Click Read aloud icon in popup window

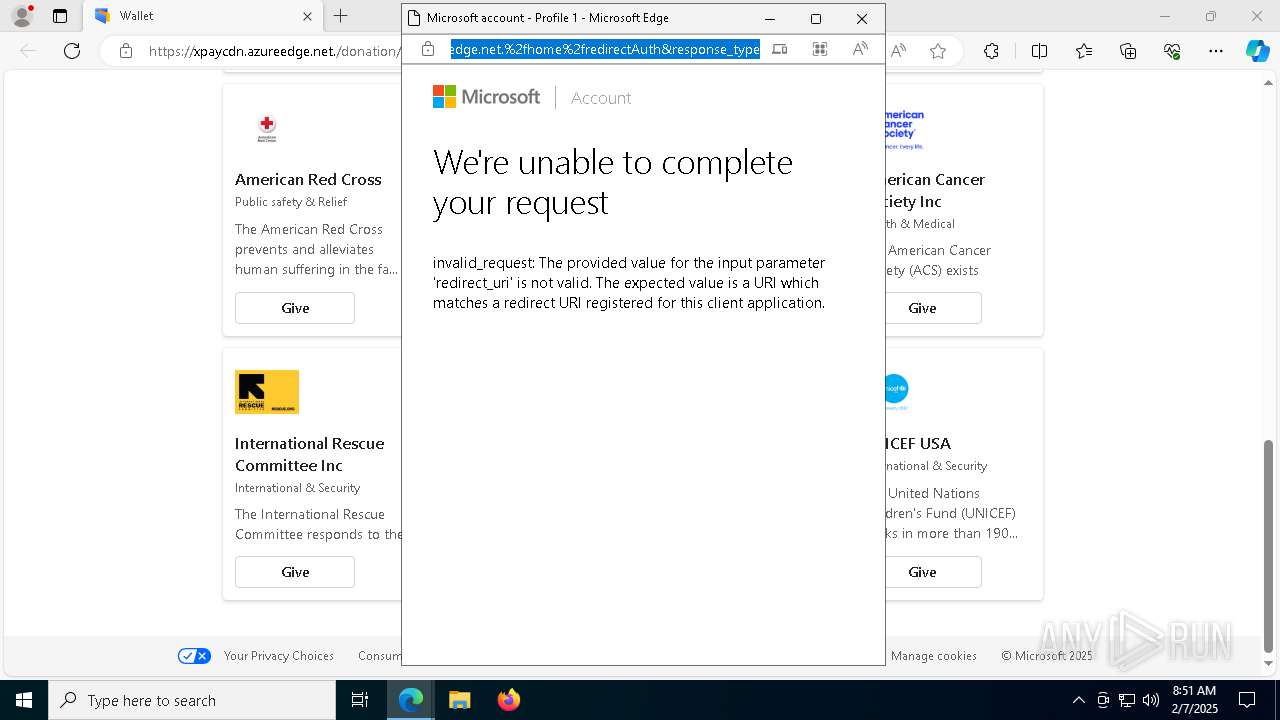point(860,49)
